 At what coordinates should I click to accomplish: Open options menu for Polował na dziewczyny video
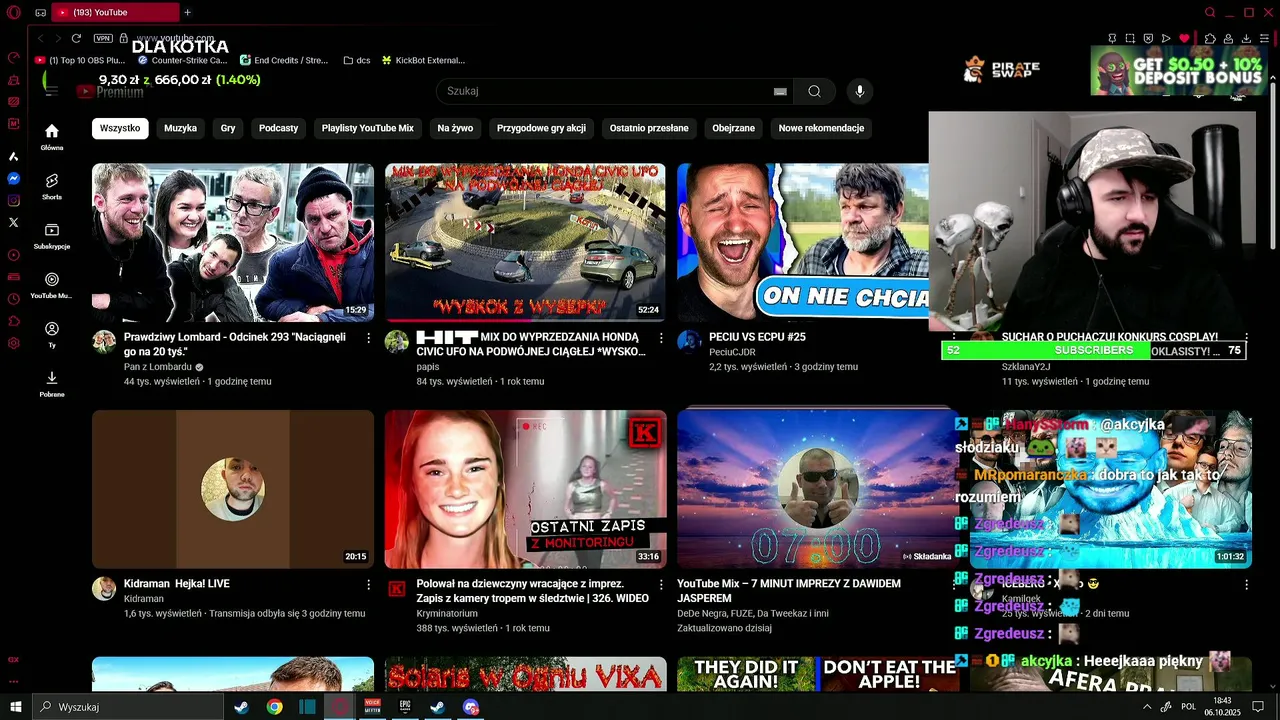(x=660, y=584)
